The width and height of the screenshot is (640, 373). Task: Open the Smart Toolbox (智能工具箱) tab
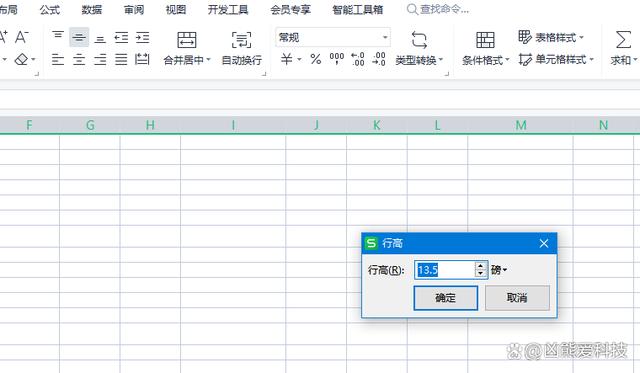point(358,9)
